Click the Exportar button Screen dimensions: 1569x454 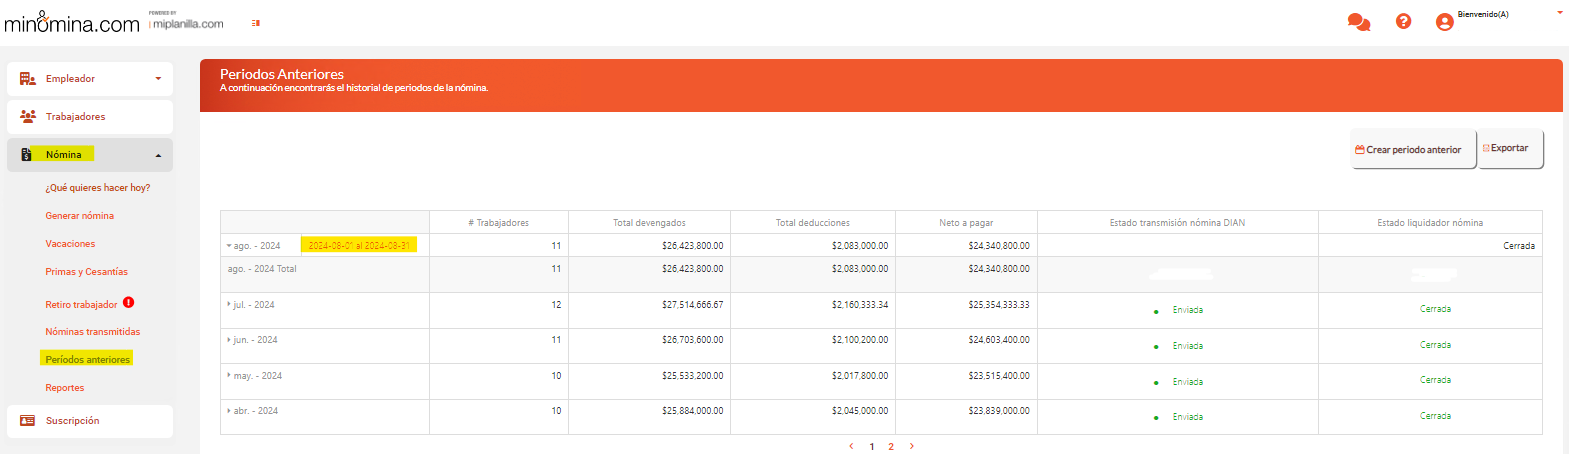(1510, 148)
